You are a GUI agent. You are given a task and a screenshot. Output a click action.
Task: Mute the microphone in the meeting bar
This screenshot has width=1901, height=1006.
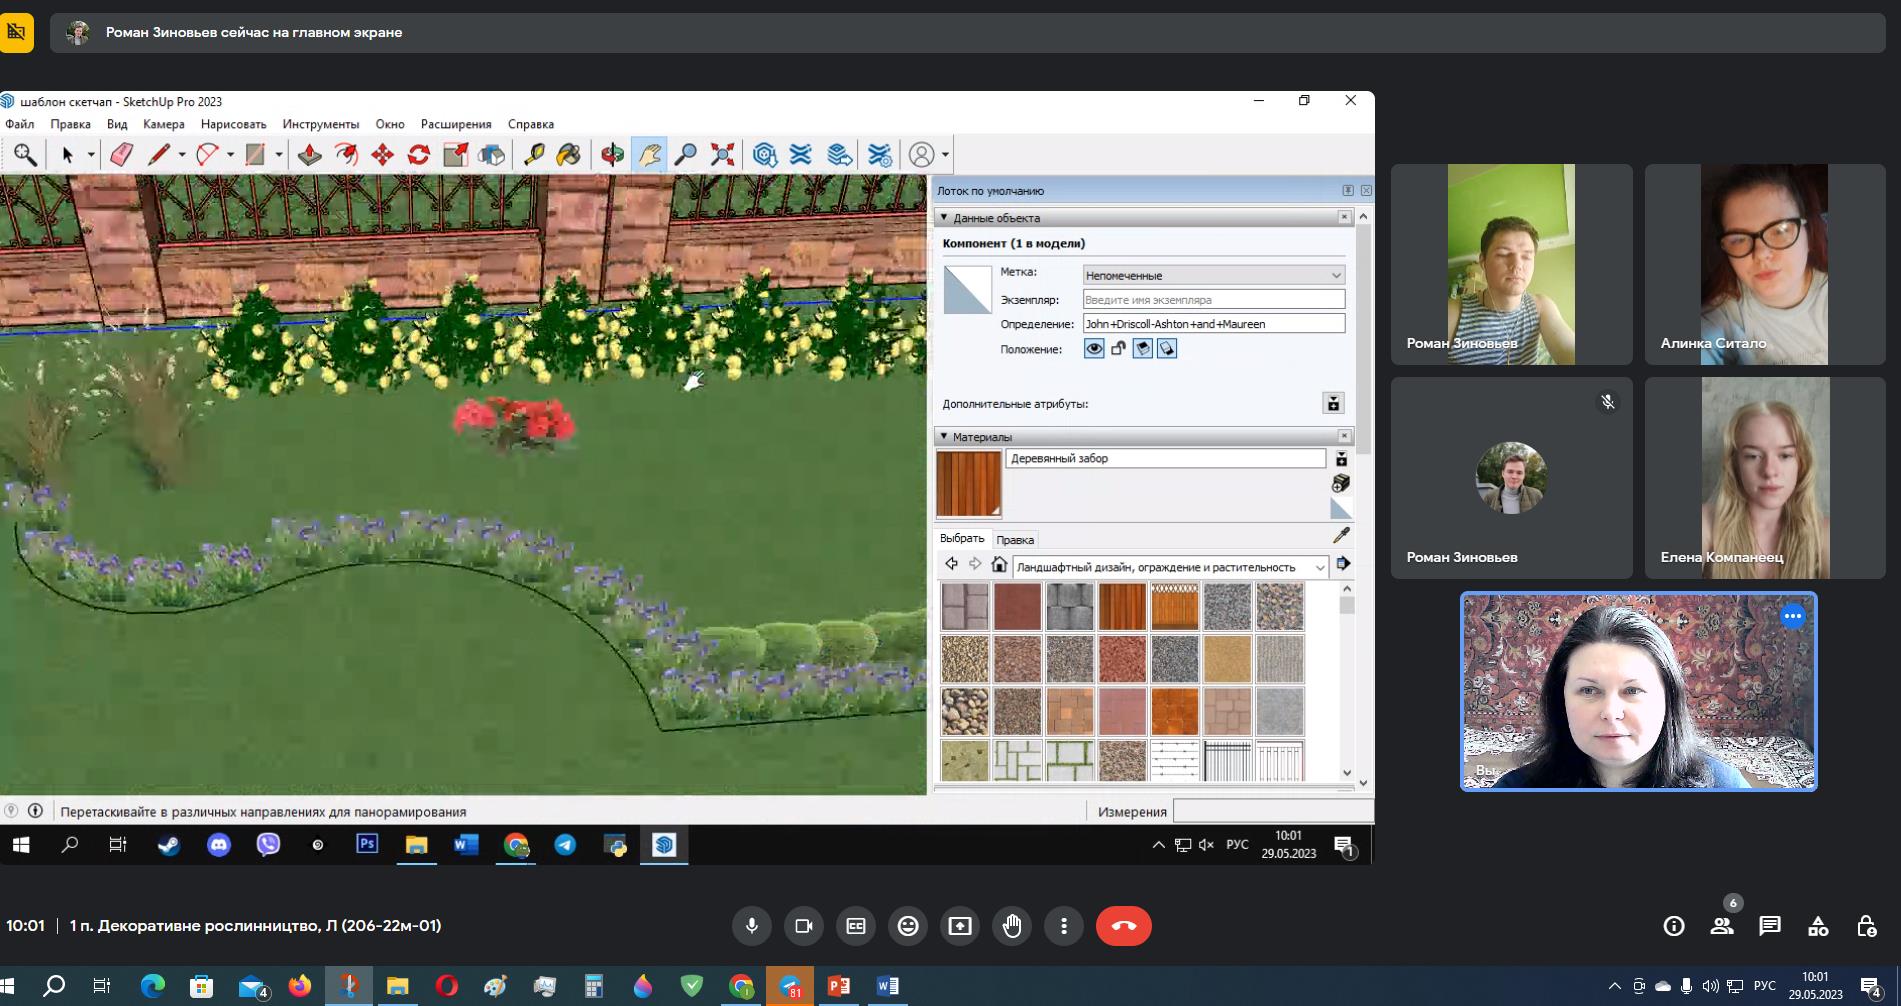[752, 926]
